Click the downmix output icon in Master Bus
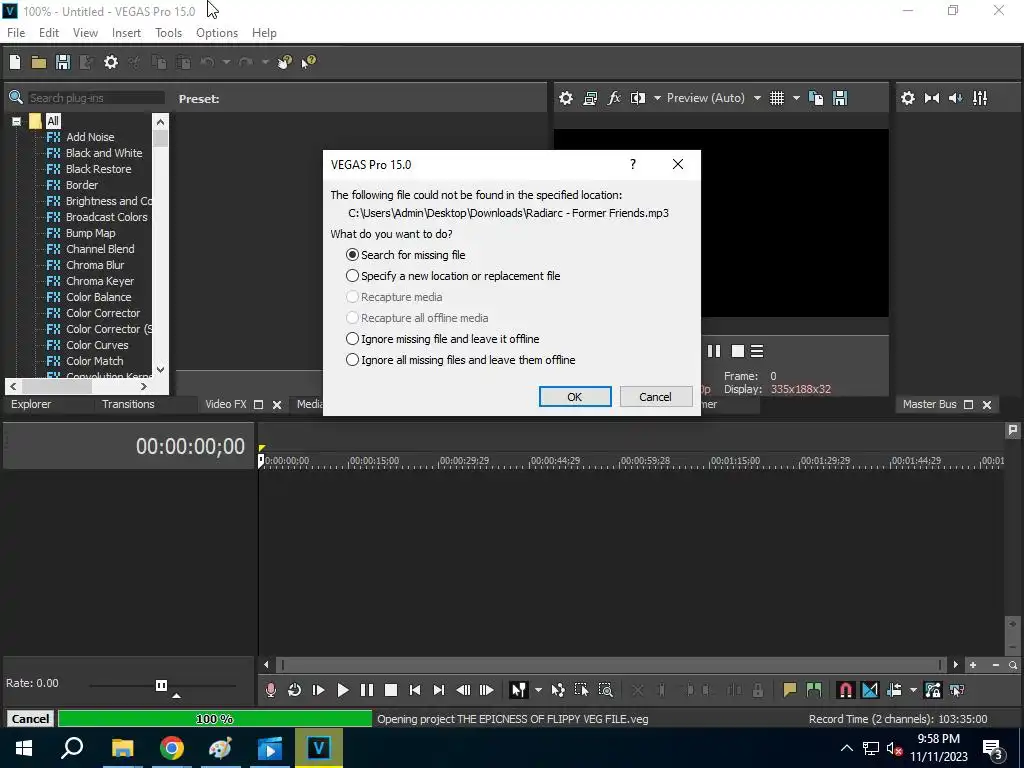Image resolution: width=1024 pixels, height=768 pixels. (932, 98)
